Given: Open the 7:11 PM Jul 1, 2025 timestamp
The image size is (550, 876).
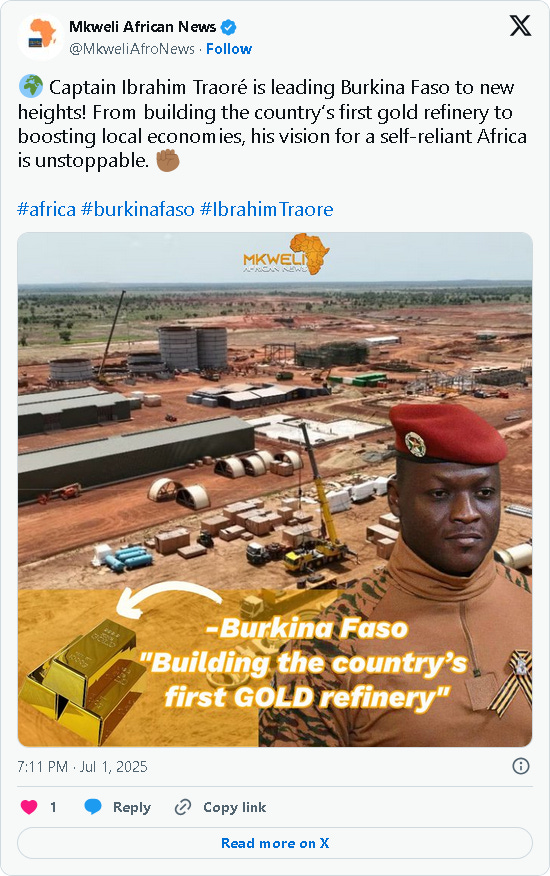Looking at the screenshot, I should coord(82,766).
